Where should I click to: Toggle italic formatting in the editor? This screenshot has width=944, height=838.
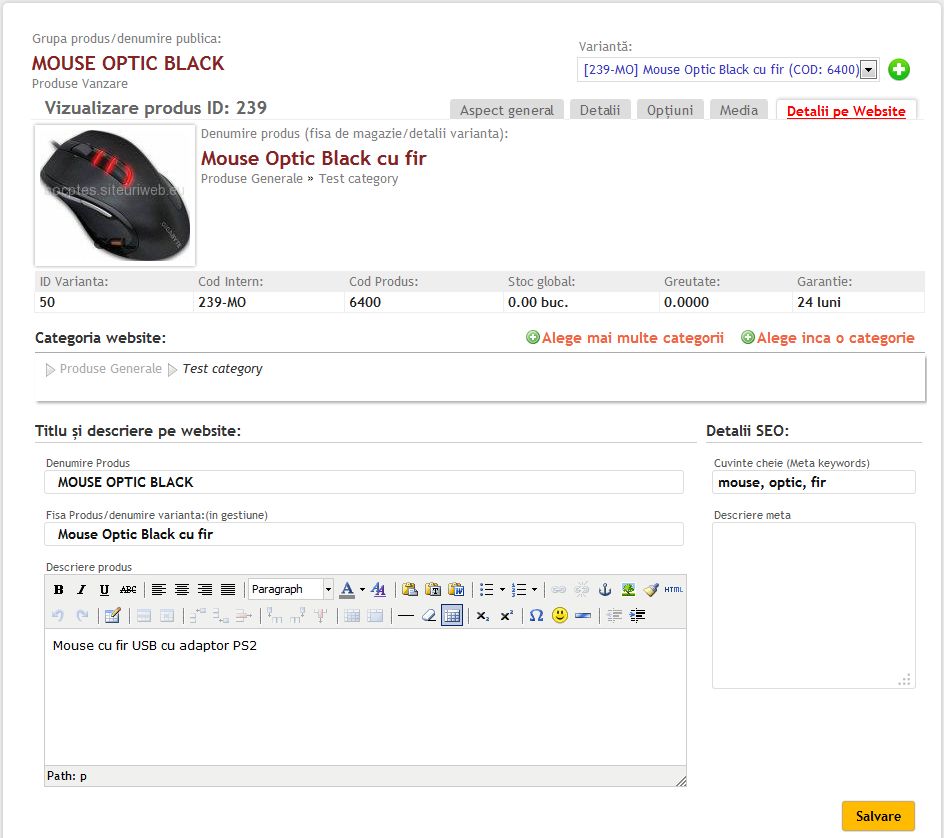click(x=81, y=590)
